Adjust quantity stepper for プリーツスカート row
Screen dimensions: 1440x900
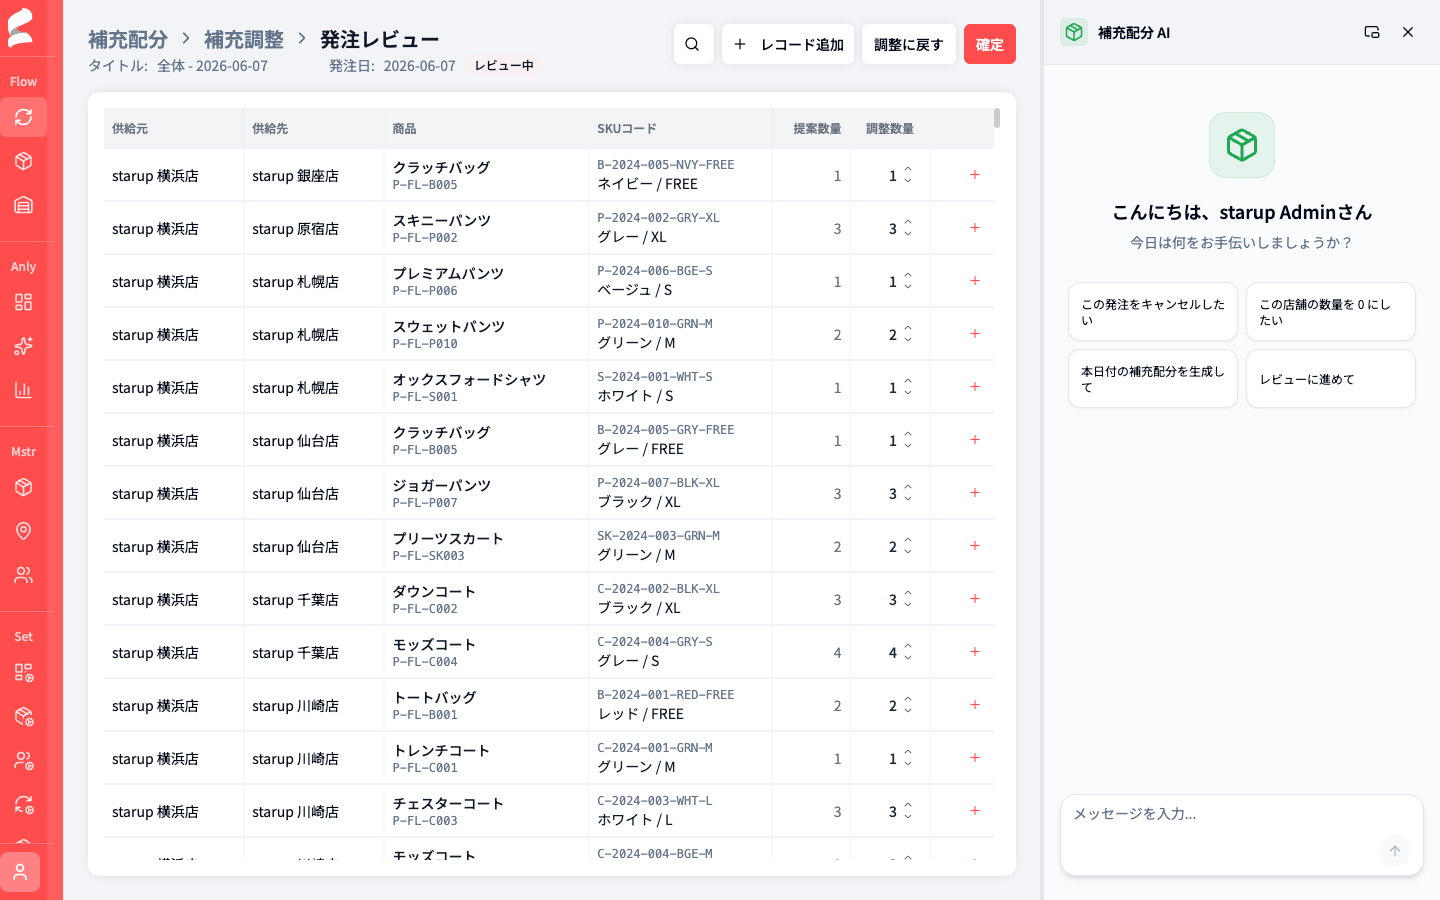pyautogui.click(x=908, y=546)
